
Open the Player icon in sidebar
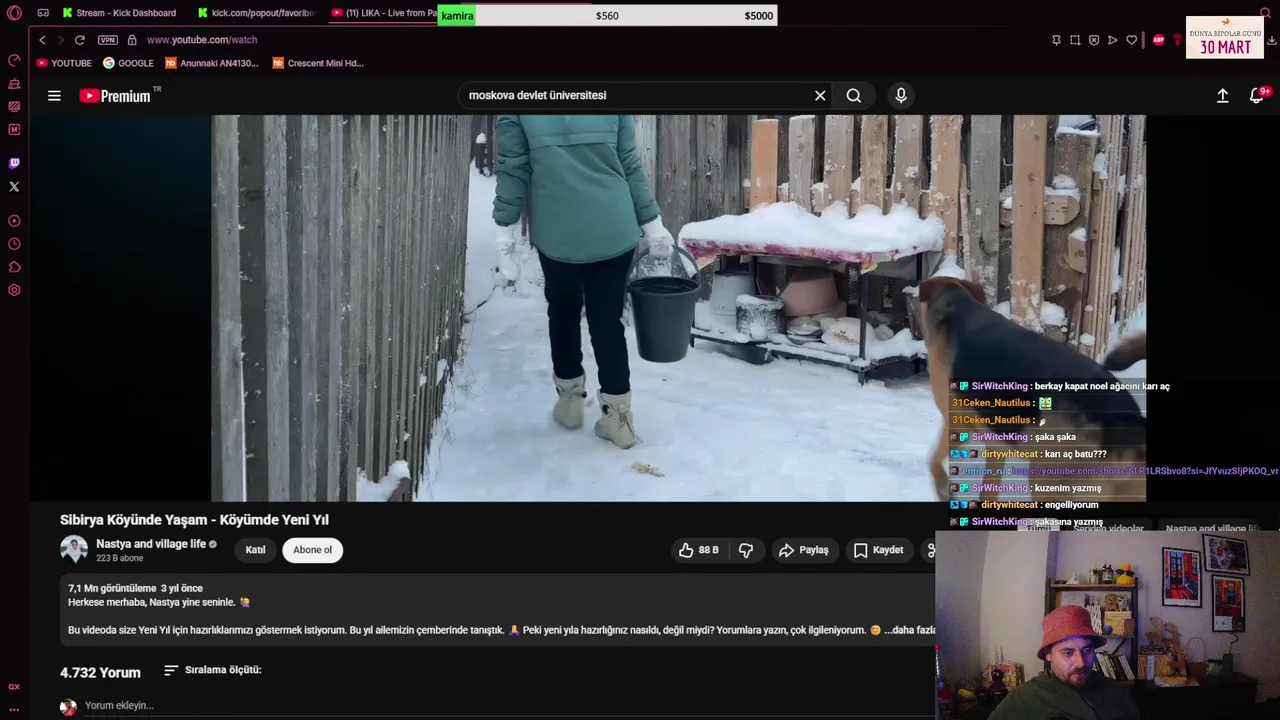14,221
